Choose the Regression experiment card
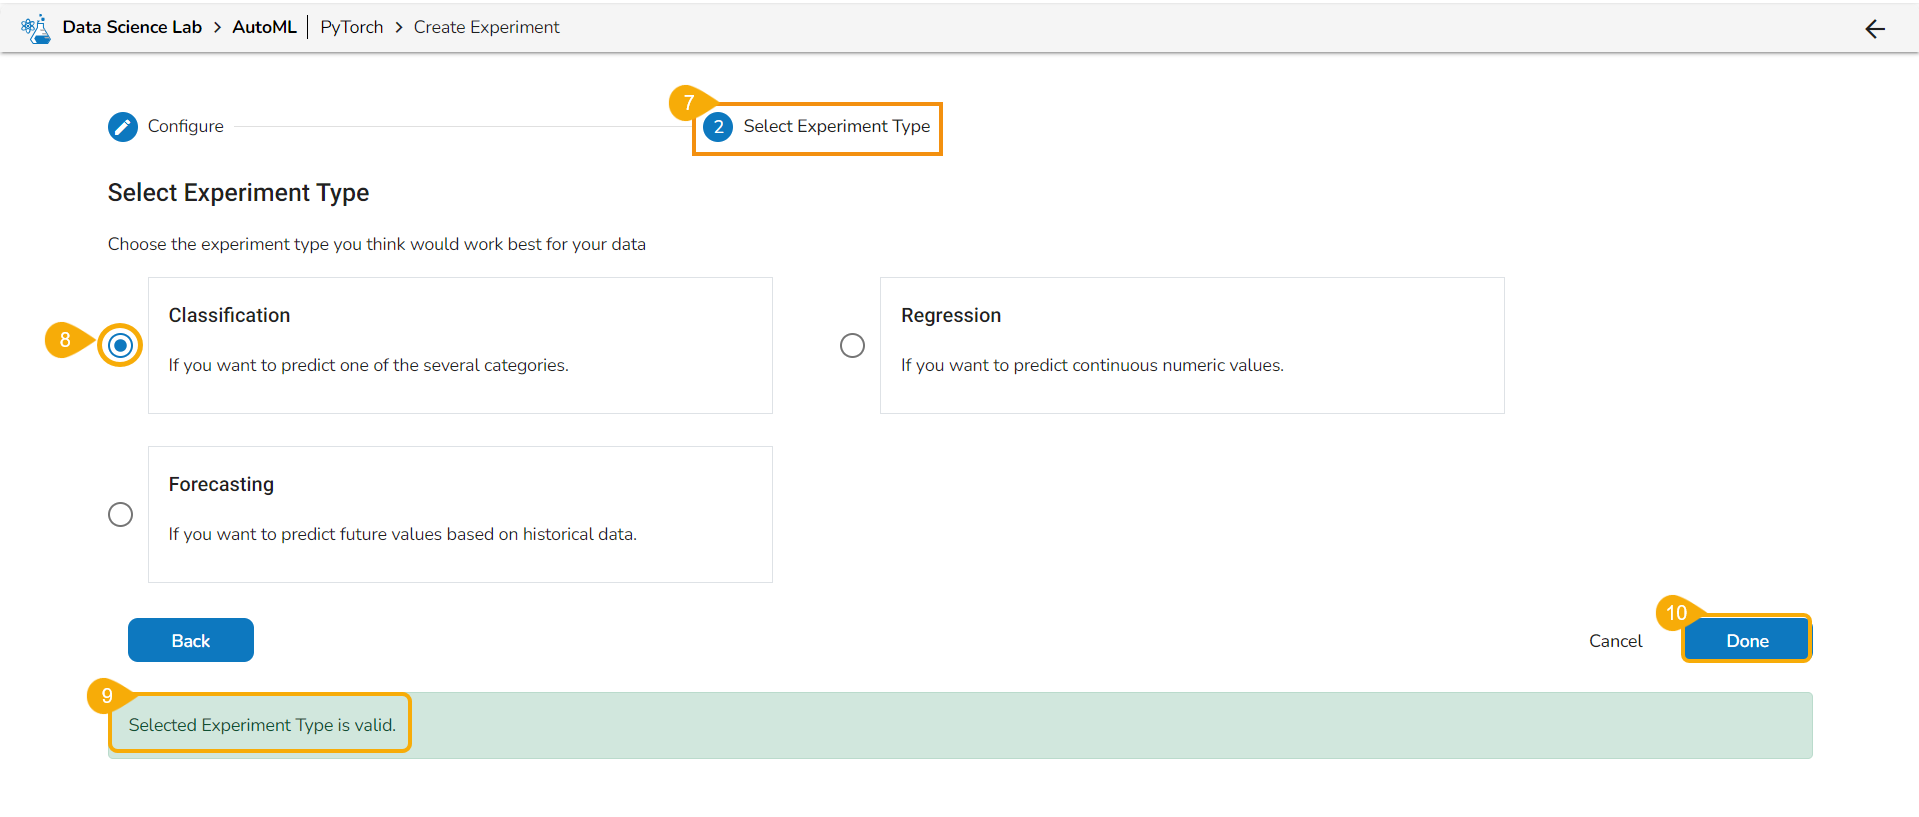 (x=1192, y=345)
